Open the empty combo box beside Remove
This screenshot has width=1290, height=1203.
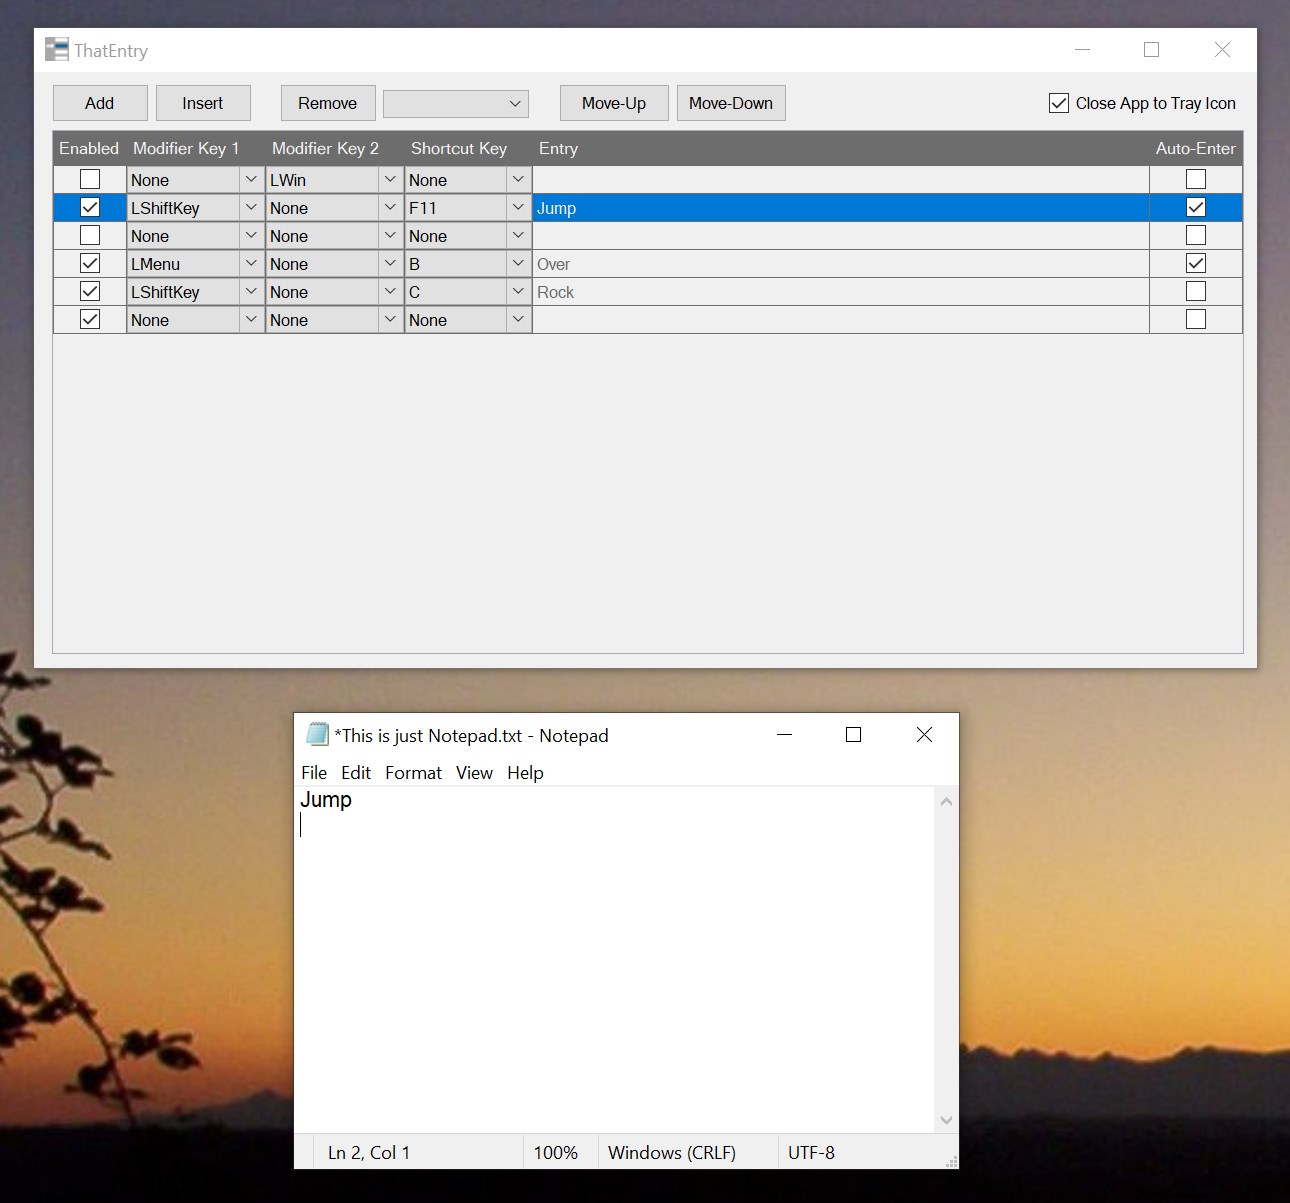click(456, 103)
